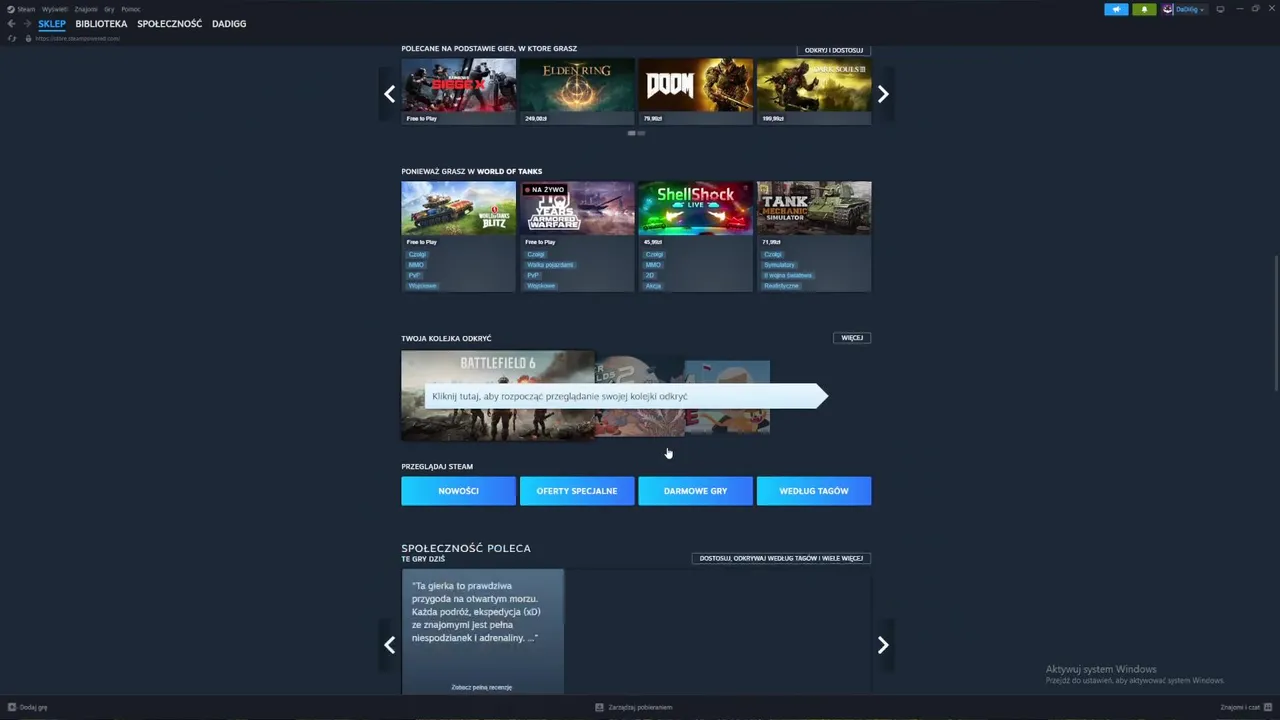1280x720 pixels.
Task: Go to previous community recommendation arrow
Action: [389, 645]
